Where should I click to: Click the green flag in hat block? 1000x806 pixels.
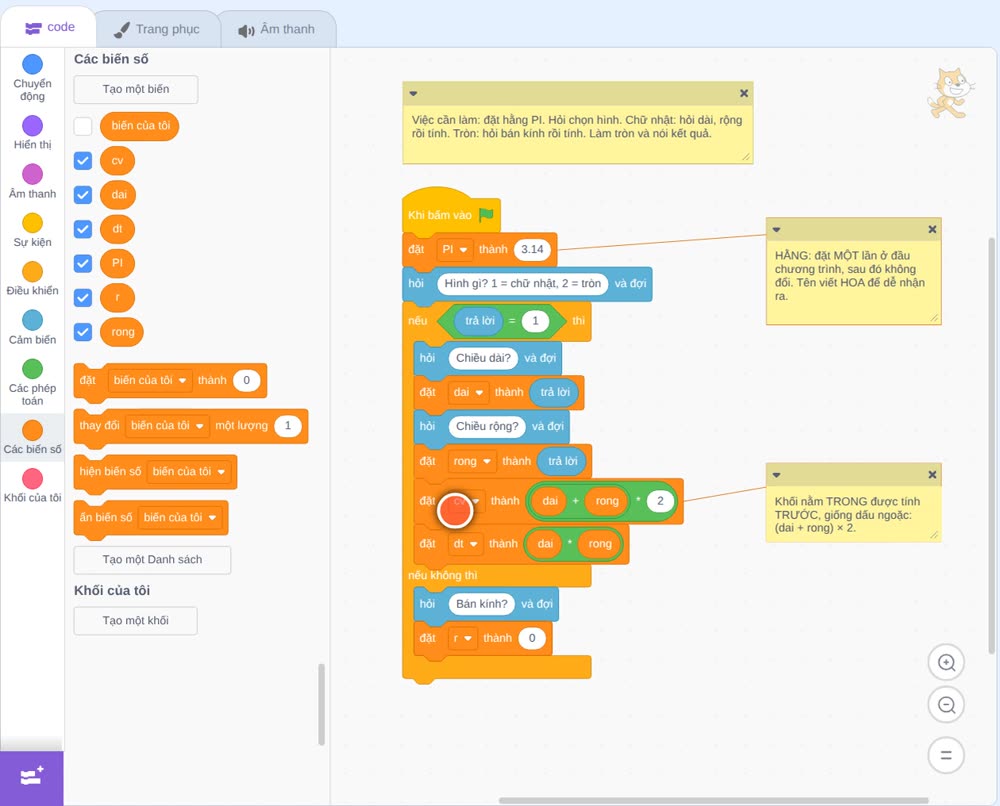click(x=487, y=215)
